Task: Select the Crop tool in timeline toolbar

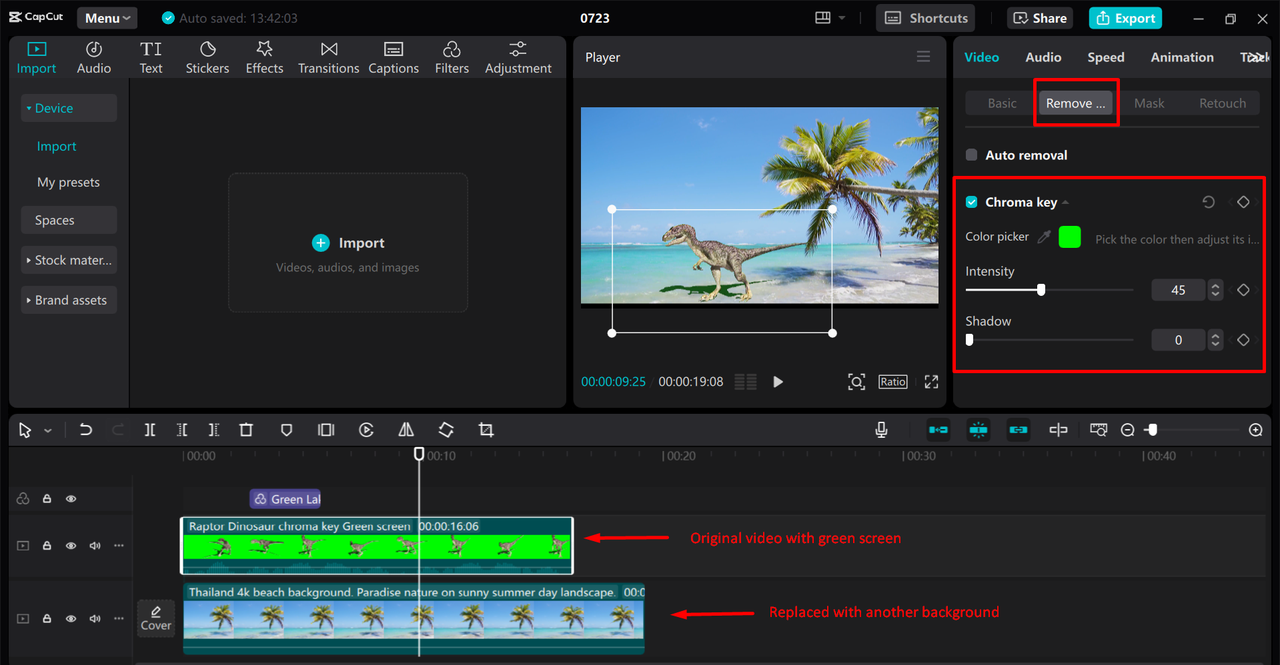Action: point(486,430)
